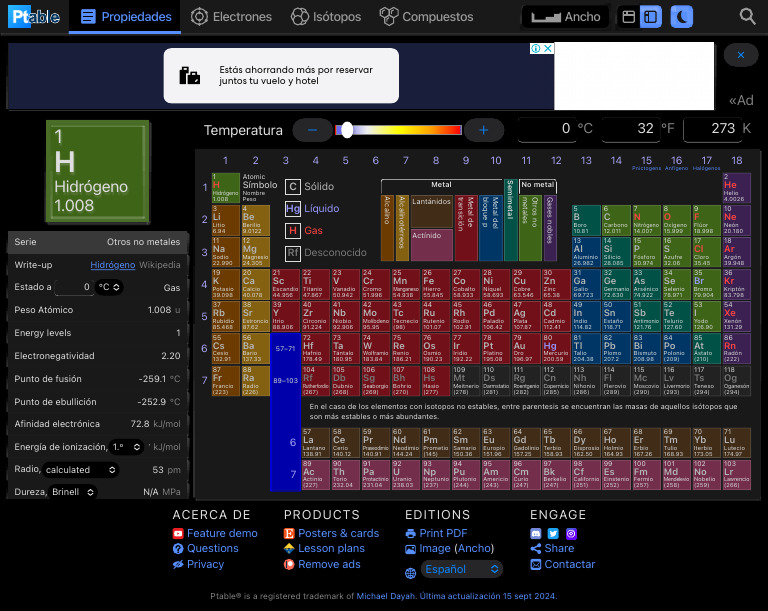Click the 89–103 actinide placeholder cell
768x611 pixels.
[x=285, y=381]
